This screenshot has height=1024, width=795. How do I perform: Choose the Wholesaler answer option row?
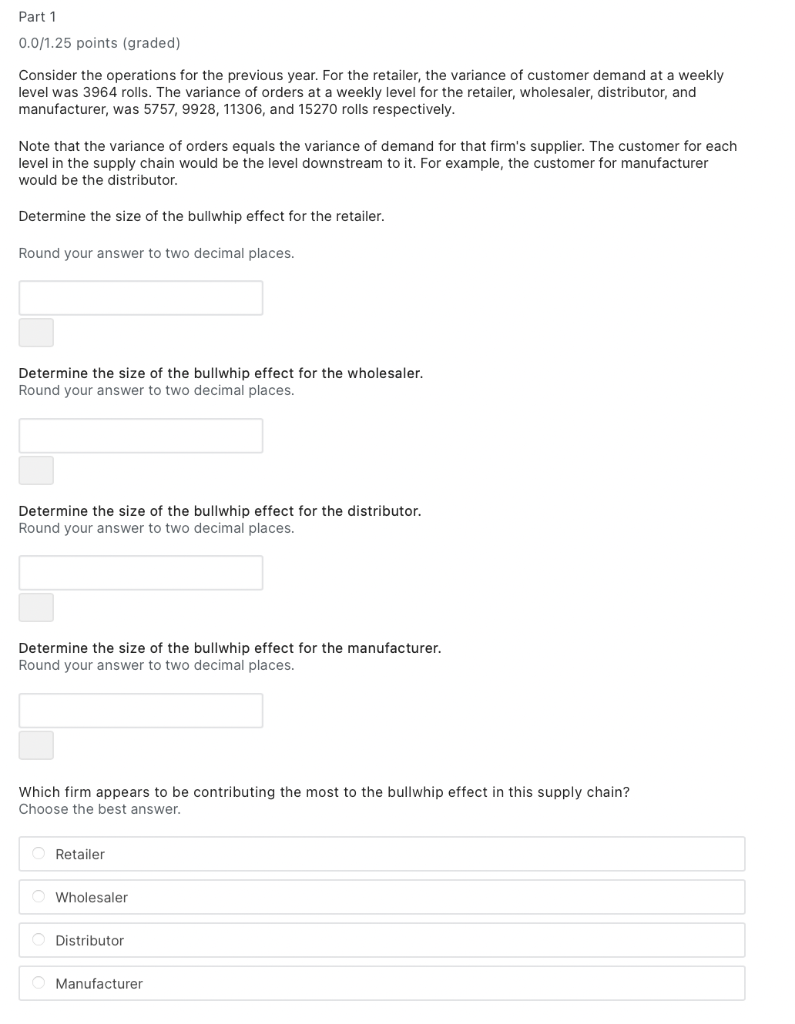tap(381, 897)
